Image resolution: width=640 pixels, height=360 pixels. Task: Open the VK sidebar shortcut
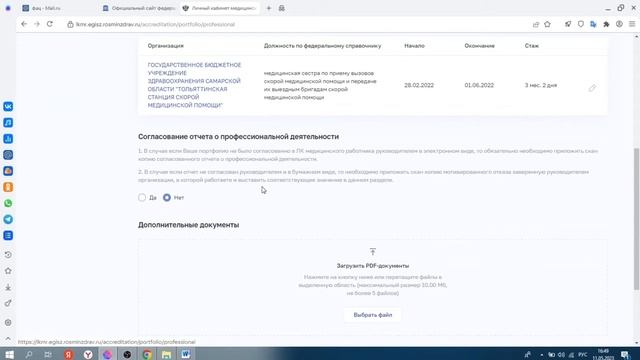8,107
